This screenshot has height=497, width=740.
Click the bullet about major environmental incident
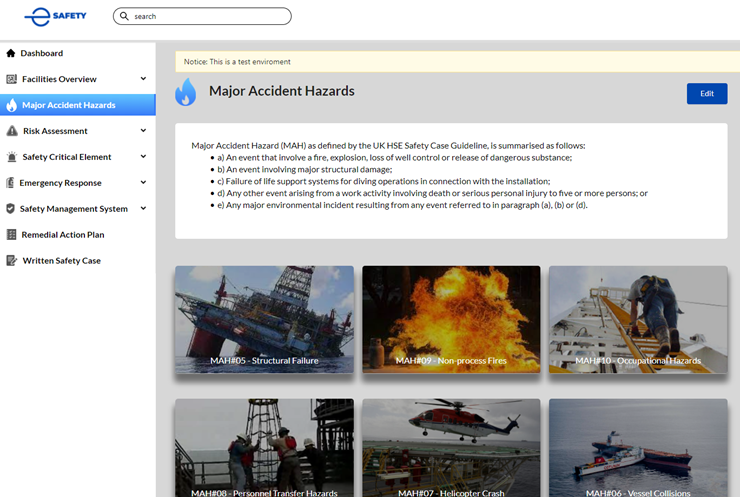[402, 205]
